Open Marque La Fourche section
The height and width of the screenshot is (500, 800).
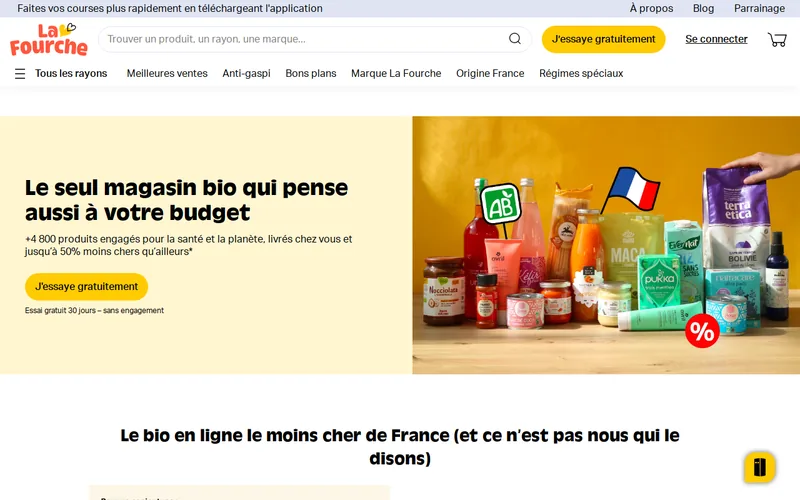pyautogui.click(x=396, y=73)
